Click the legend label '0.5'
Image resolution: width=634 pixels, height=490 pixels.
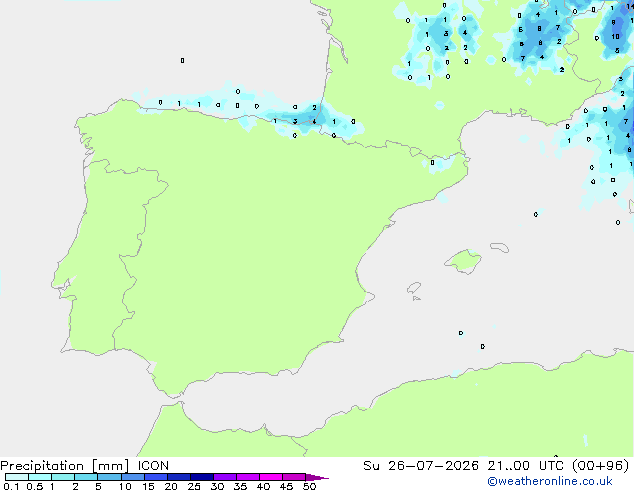pyautogui.click(x=35, y=486)
